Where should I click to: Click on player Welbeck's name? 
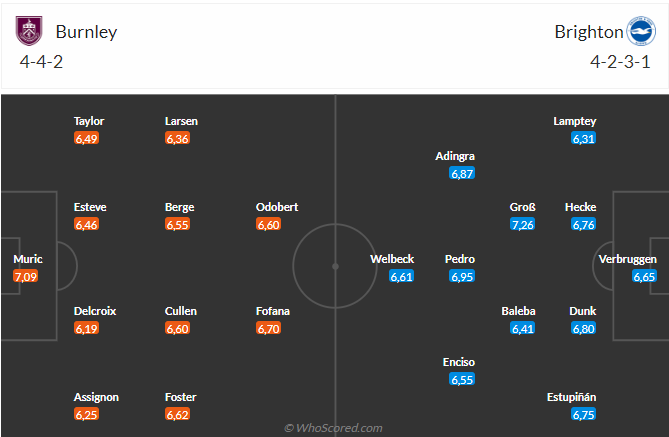(391, 259)
